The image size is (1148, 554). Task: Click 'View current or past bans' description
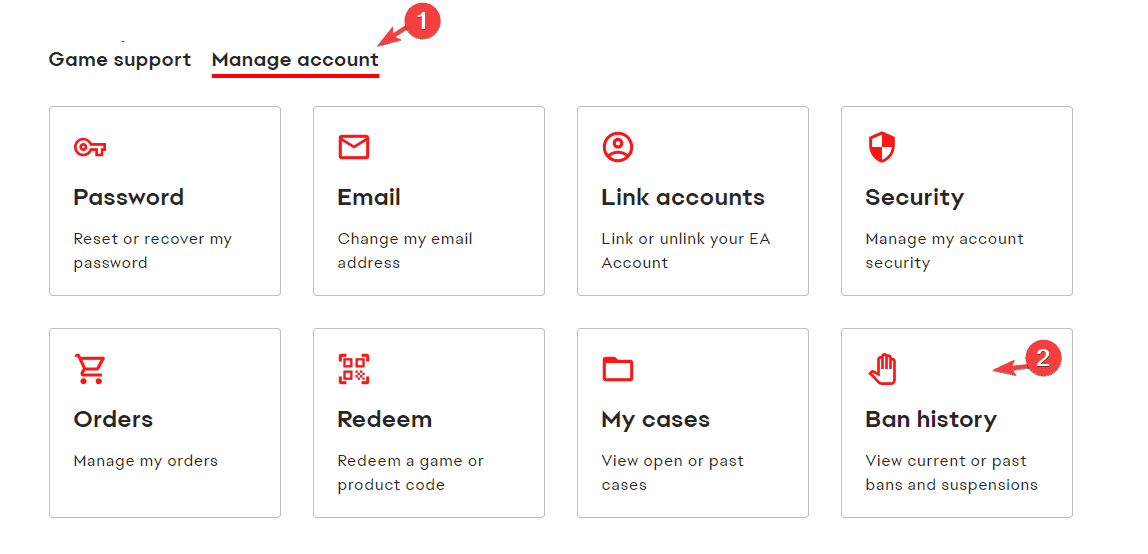click(x=951, y=473)
